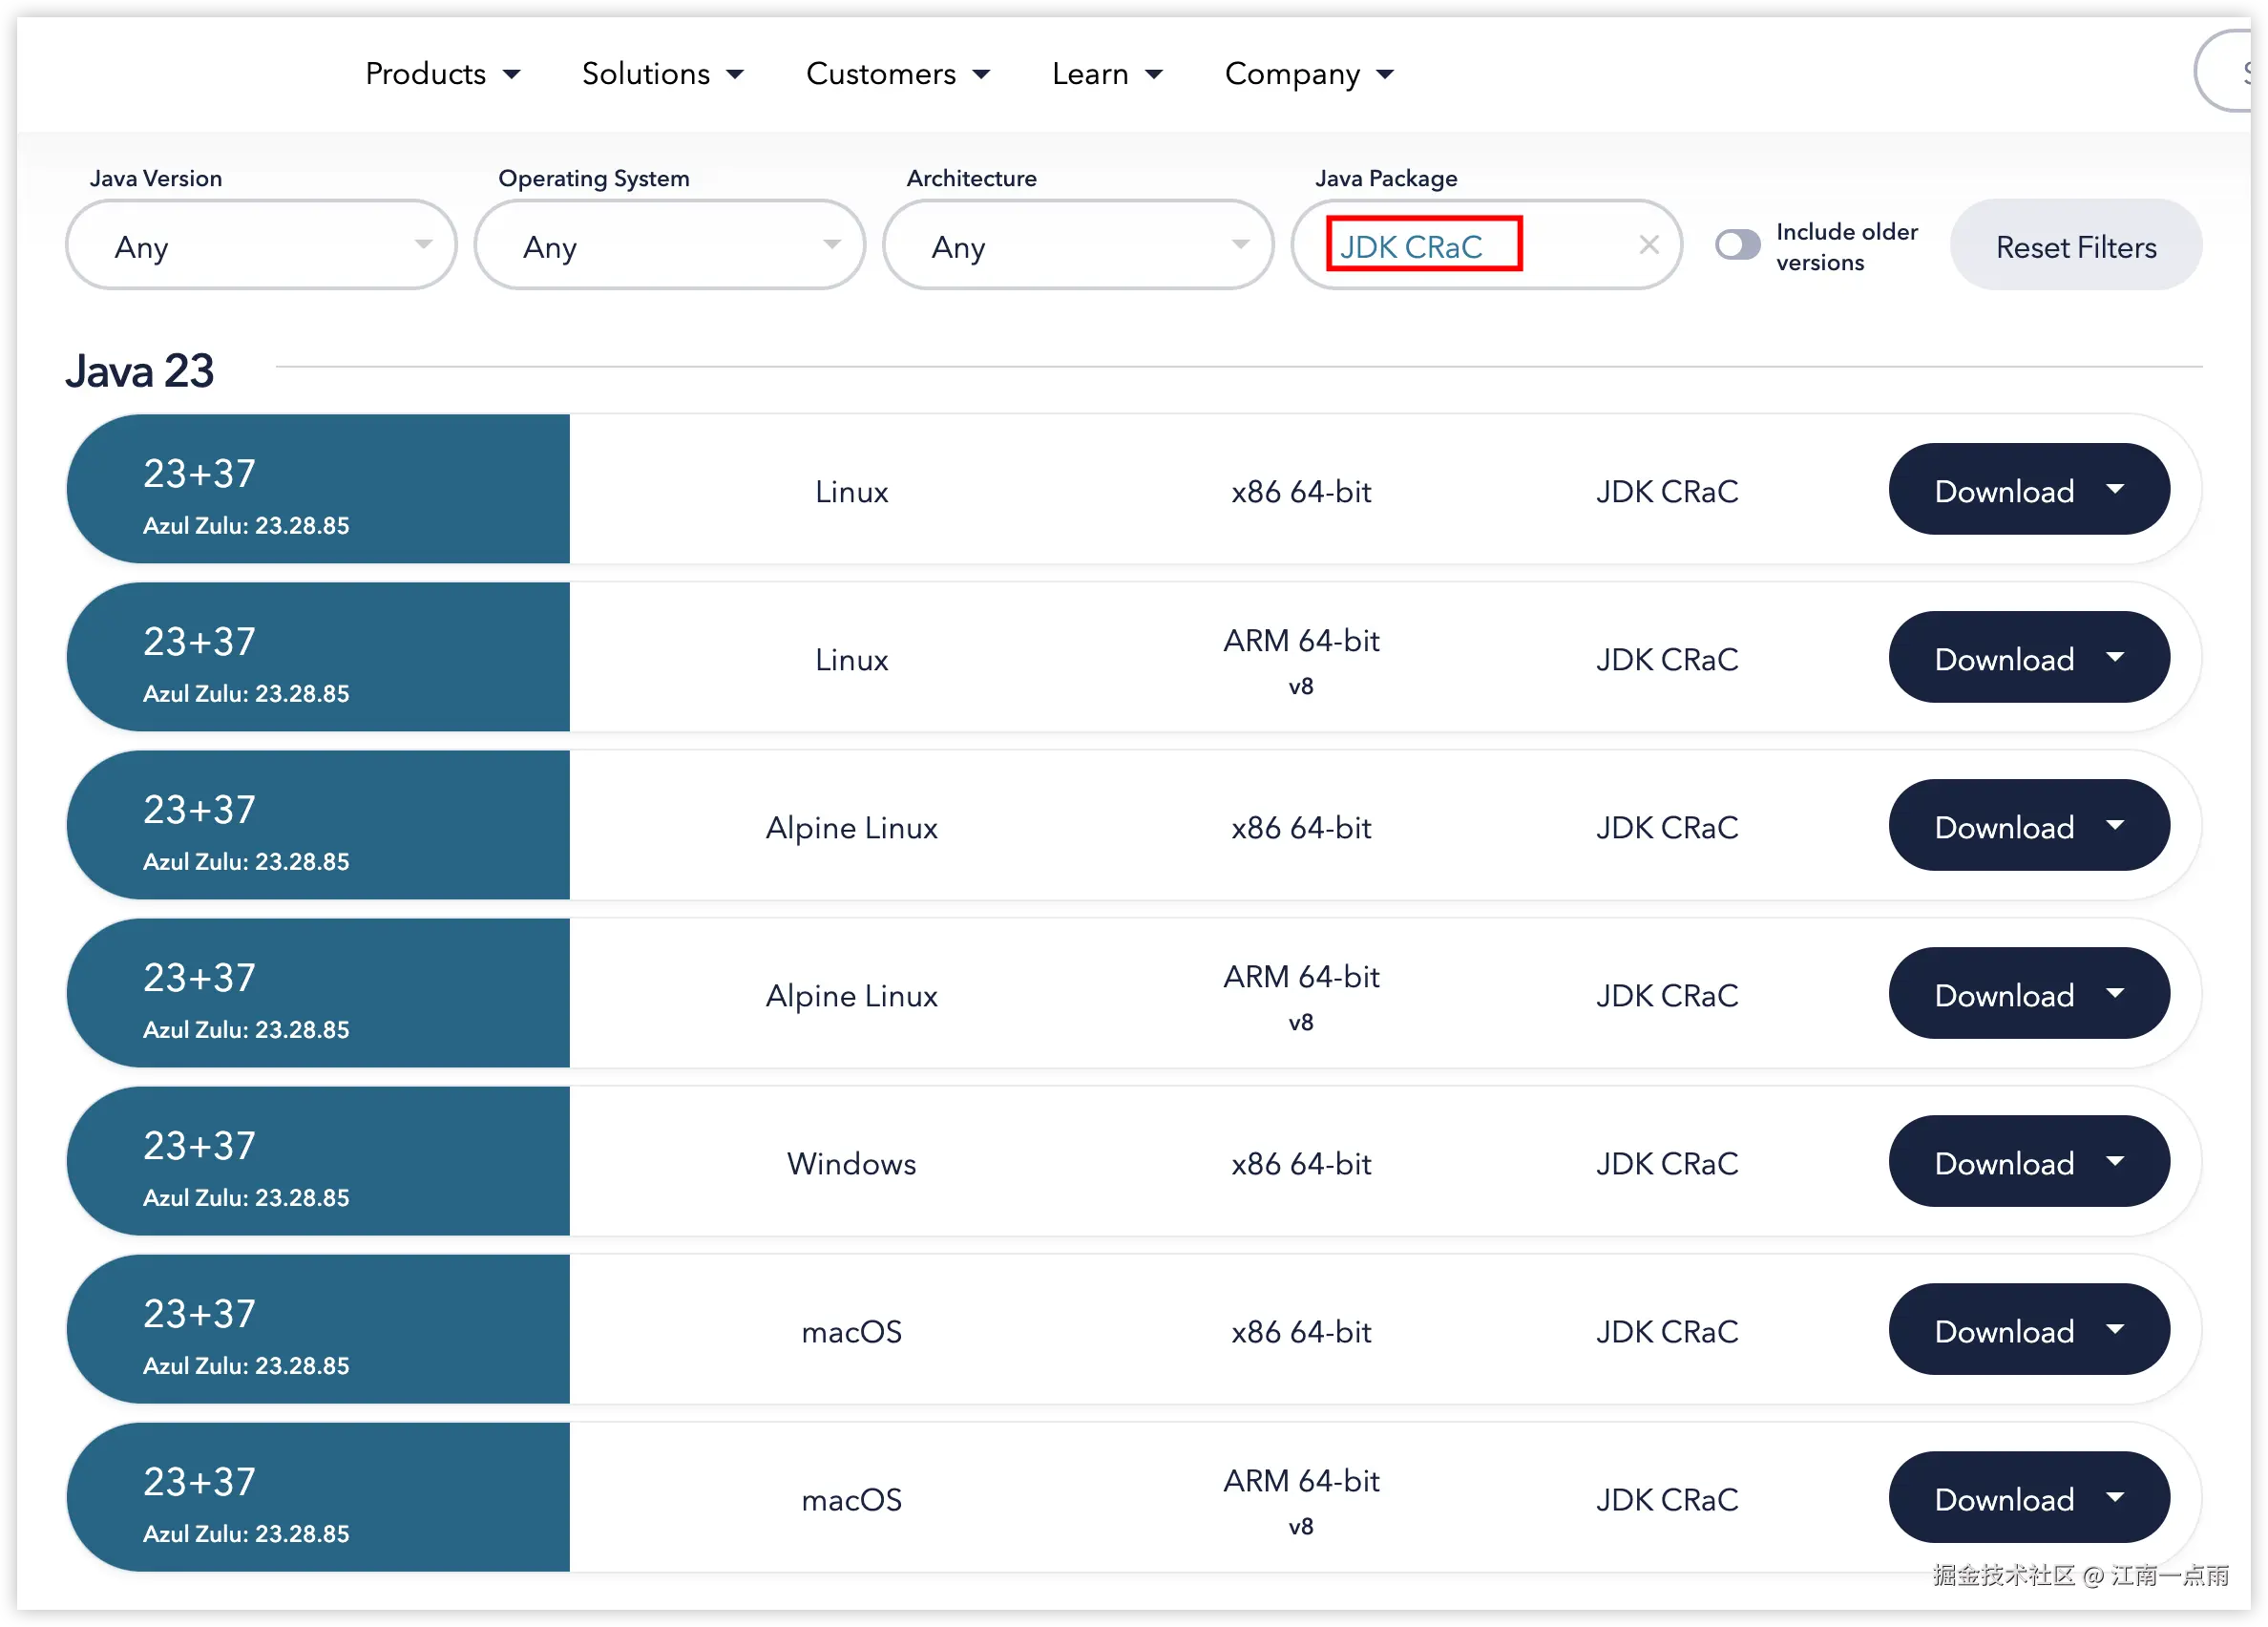Screen dimensions: 2268x1627
Task: Expand the Learn menu arrow
Action: 1154,75
